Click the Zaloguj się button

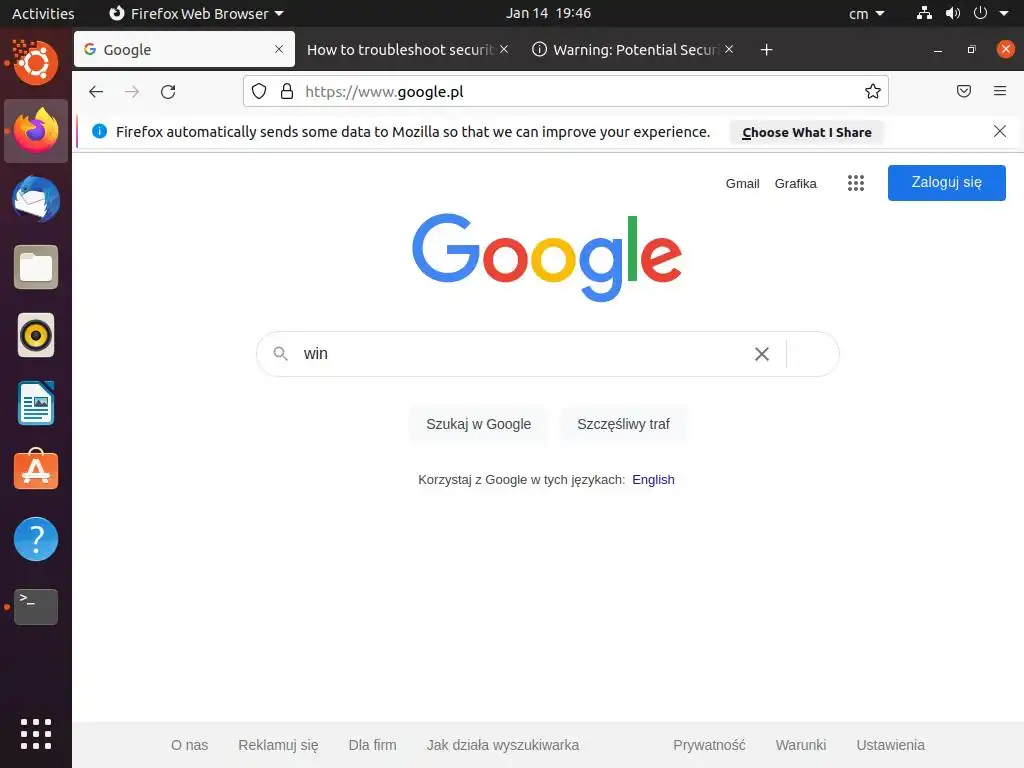coord(946,183)
